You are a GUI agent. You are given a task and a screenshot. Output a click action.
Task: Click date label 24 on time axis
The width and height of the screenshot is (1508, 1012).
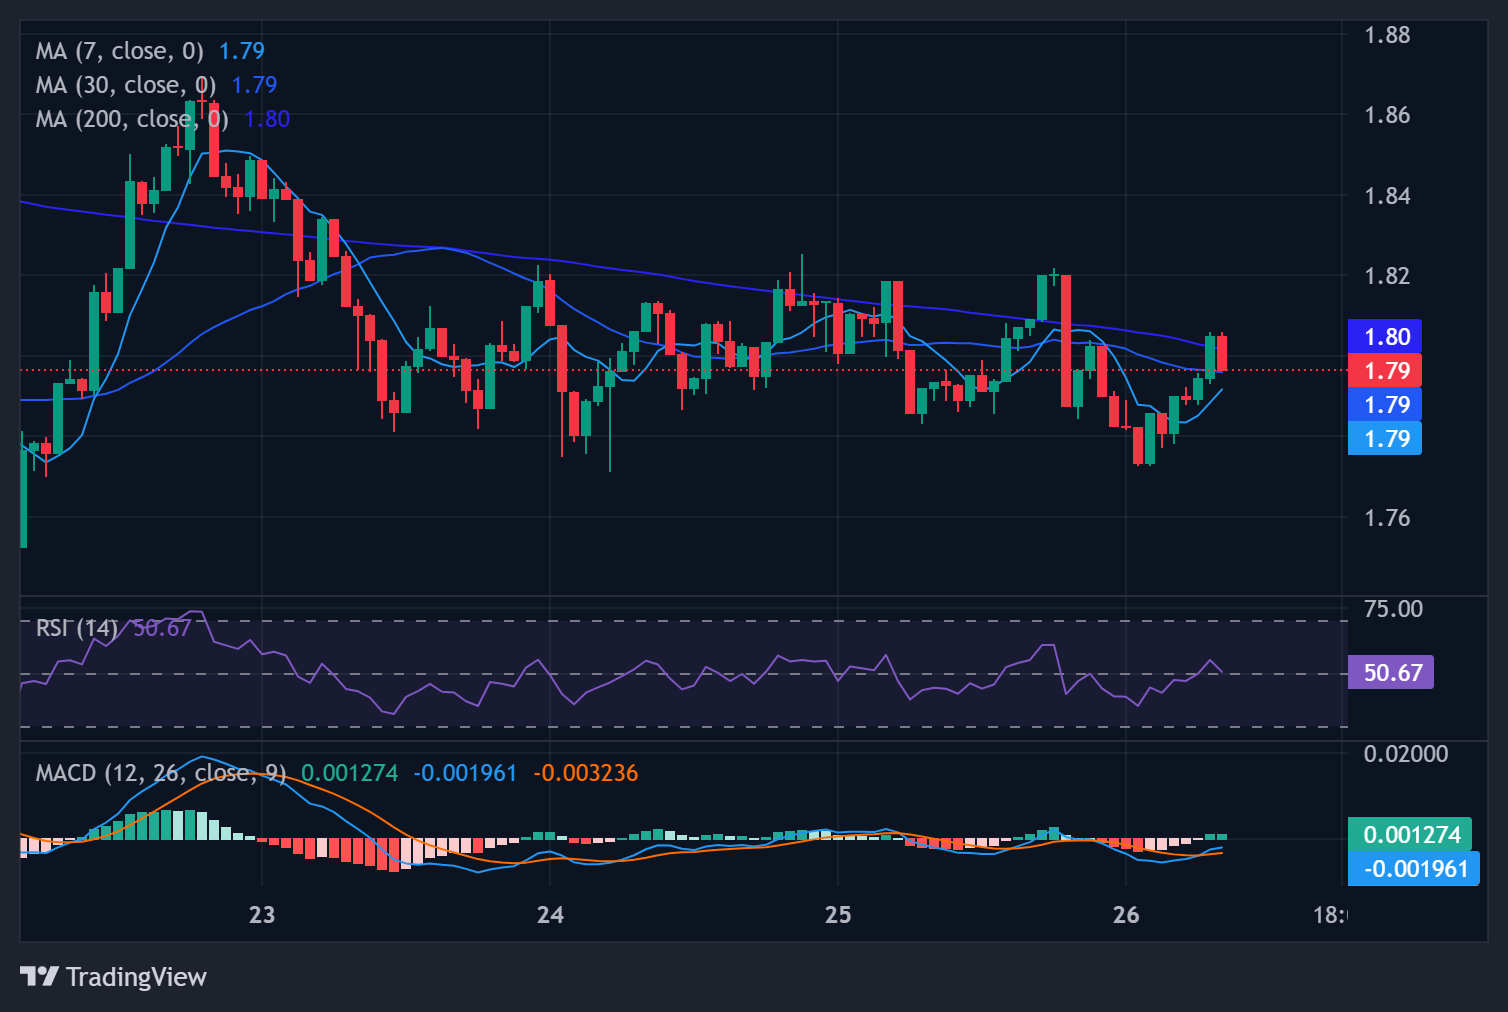(550, 915)
